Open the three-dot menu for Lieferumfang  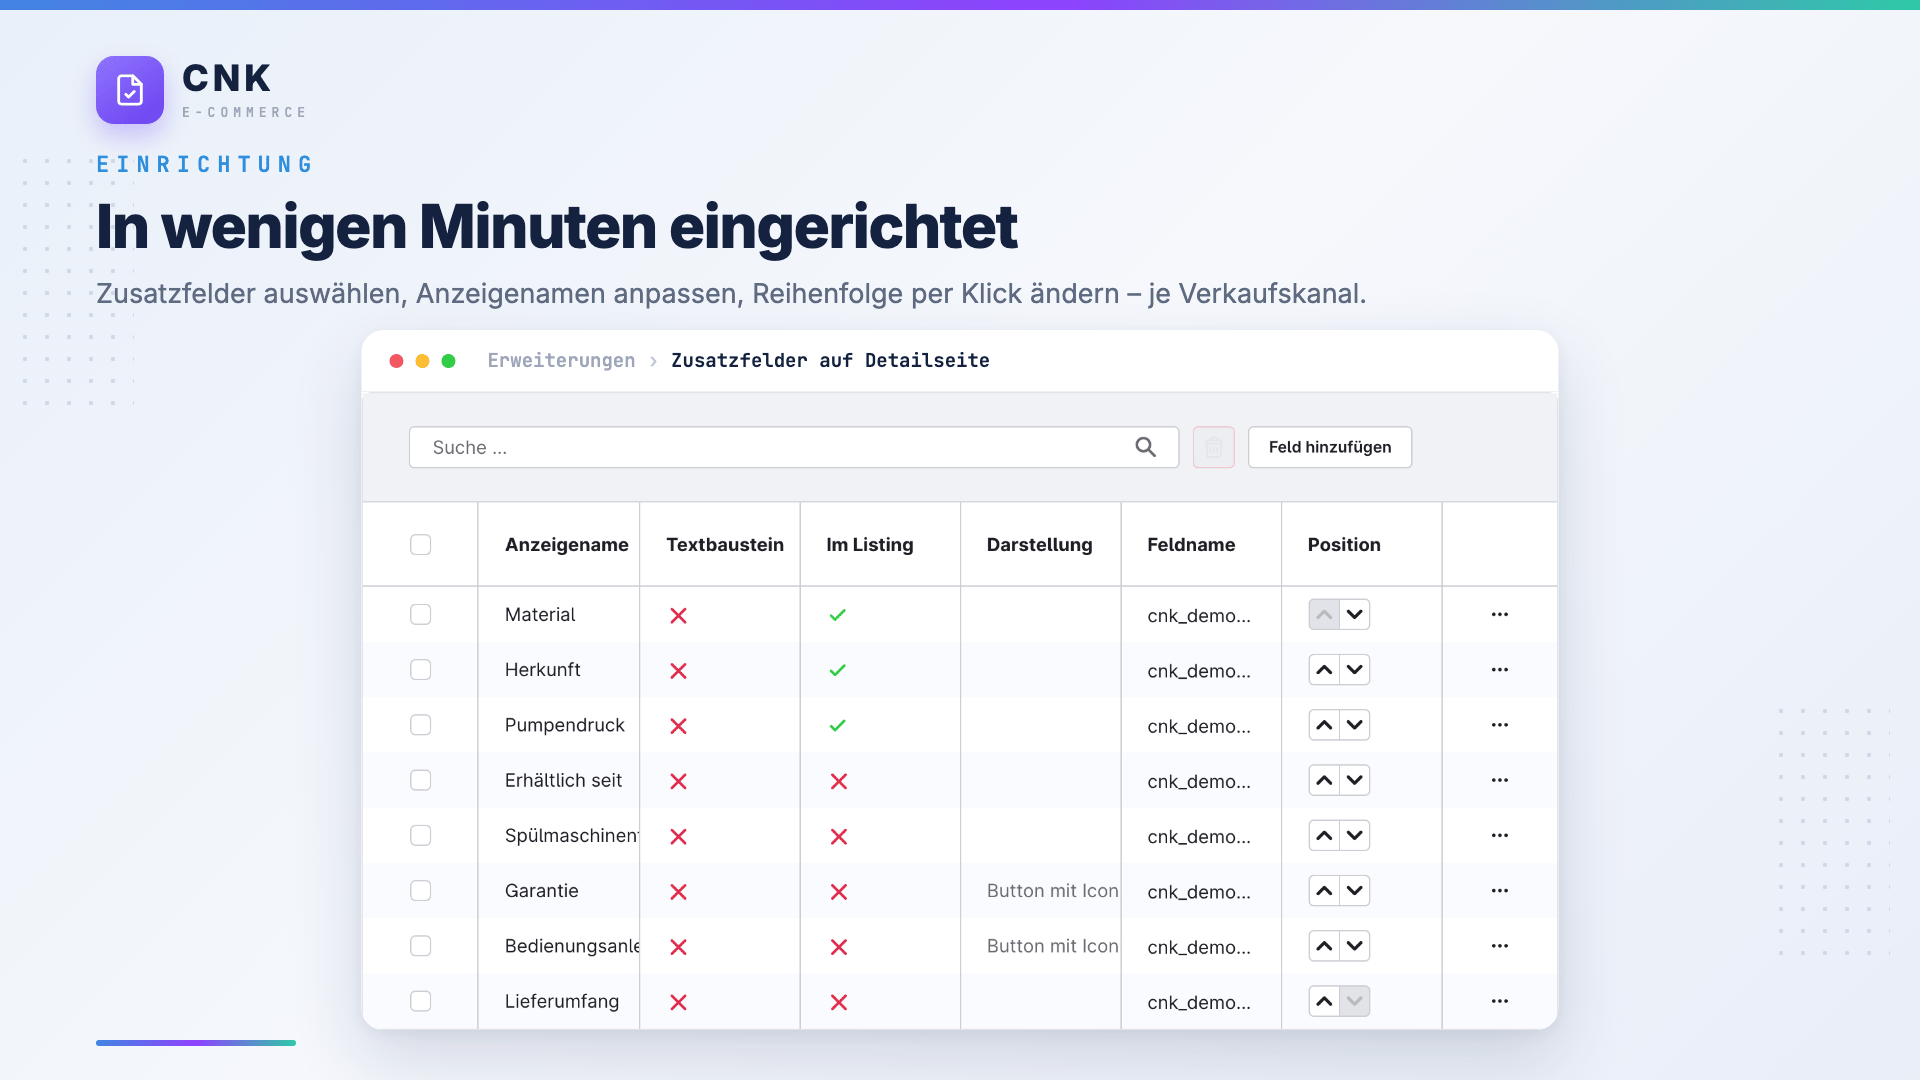[1499, 1000]
